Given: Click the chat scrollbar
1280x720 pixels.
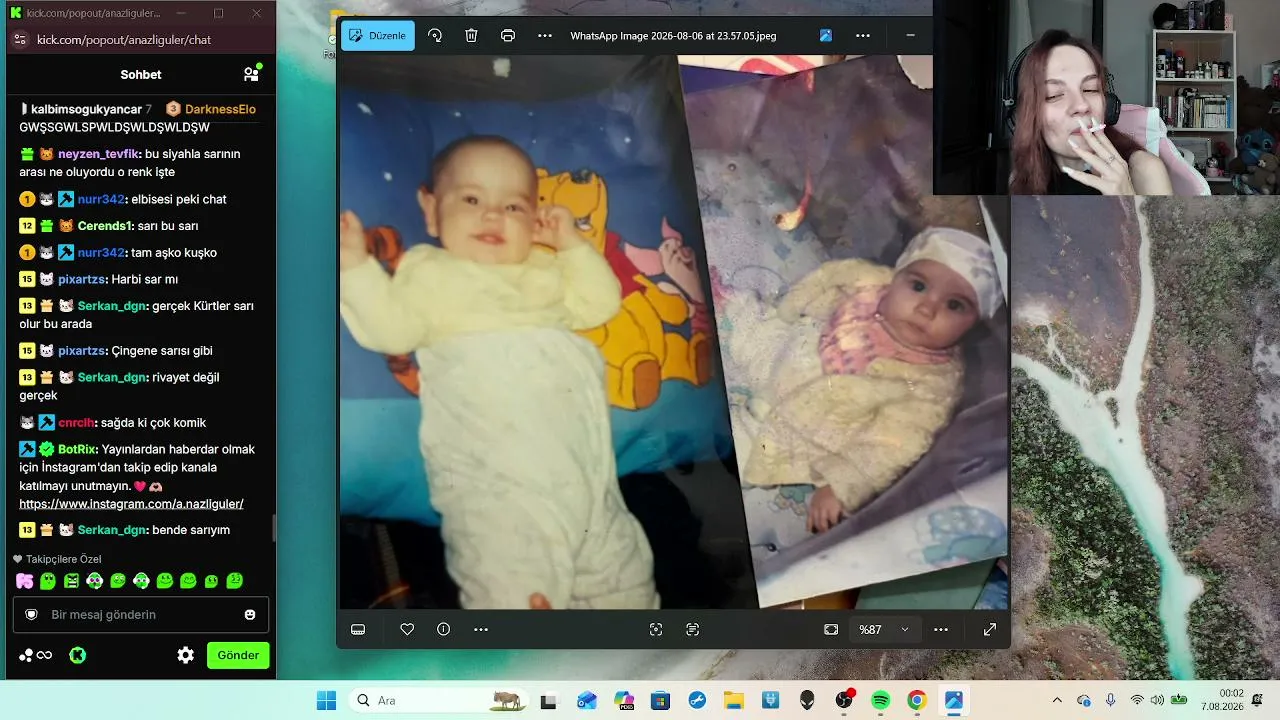Looking at the screenshot, I should click(274, 526).
